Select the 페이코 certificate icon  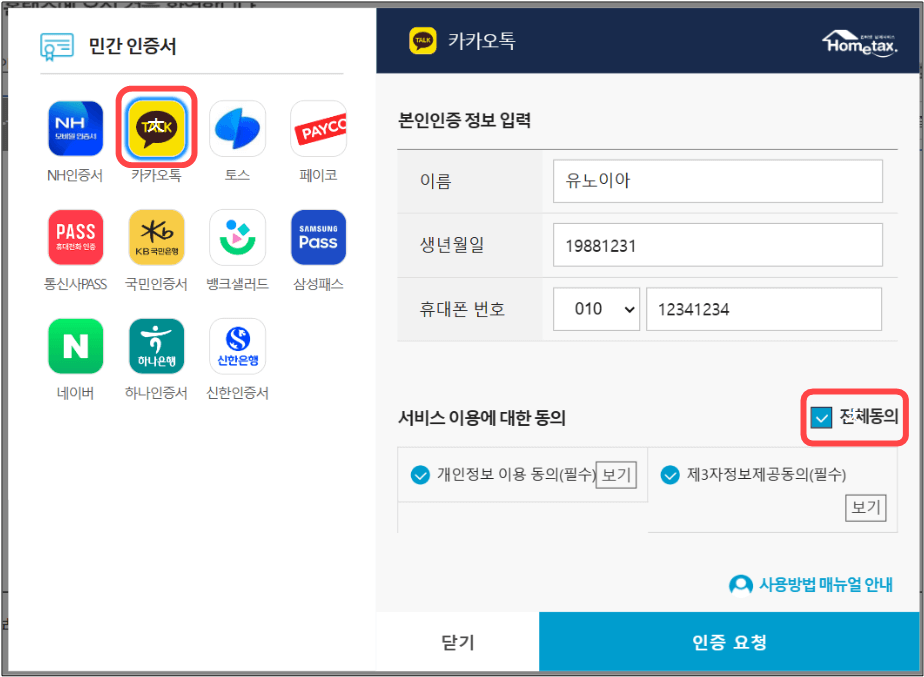tap(318, 128)
